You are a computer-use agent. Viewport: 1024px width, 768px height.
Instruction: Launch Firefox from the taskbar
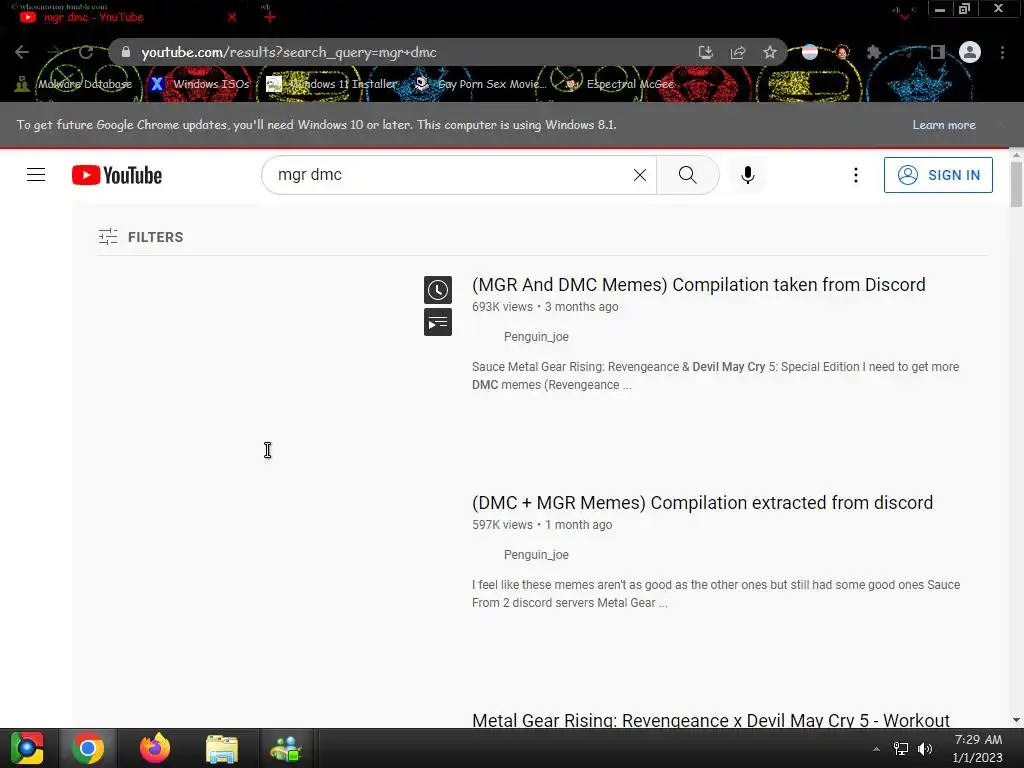tap(155, 748)
